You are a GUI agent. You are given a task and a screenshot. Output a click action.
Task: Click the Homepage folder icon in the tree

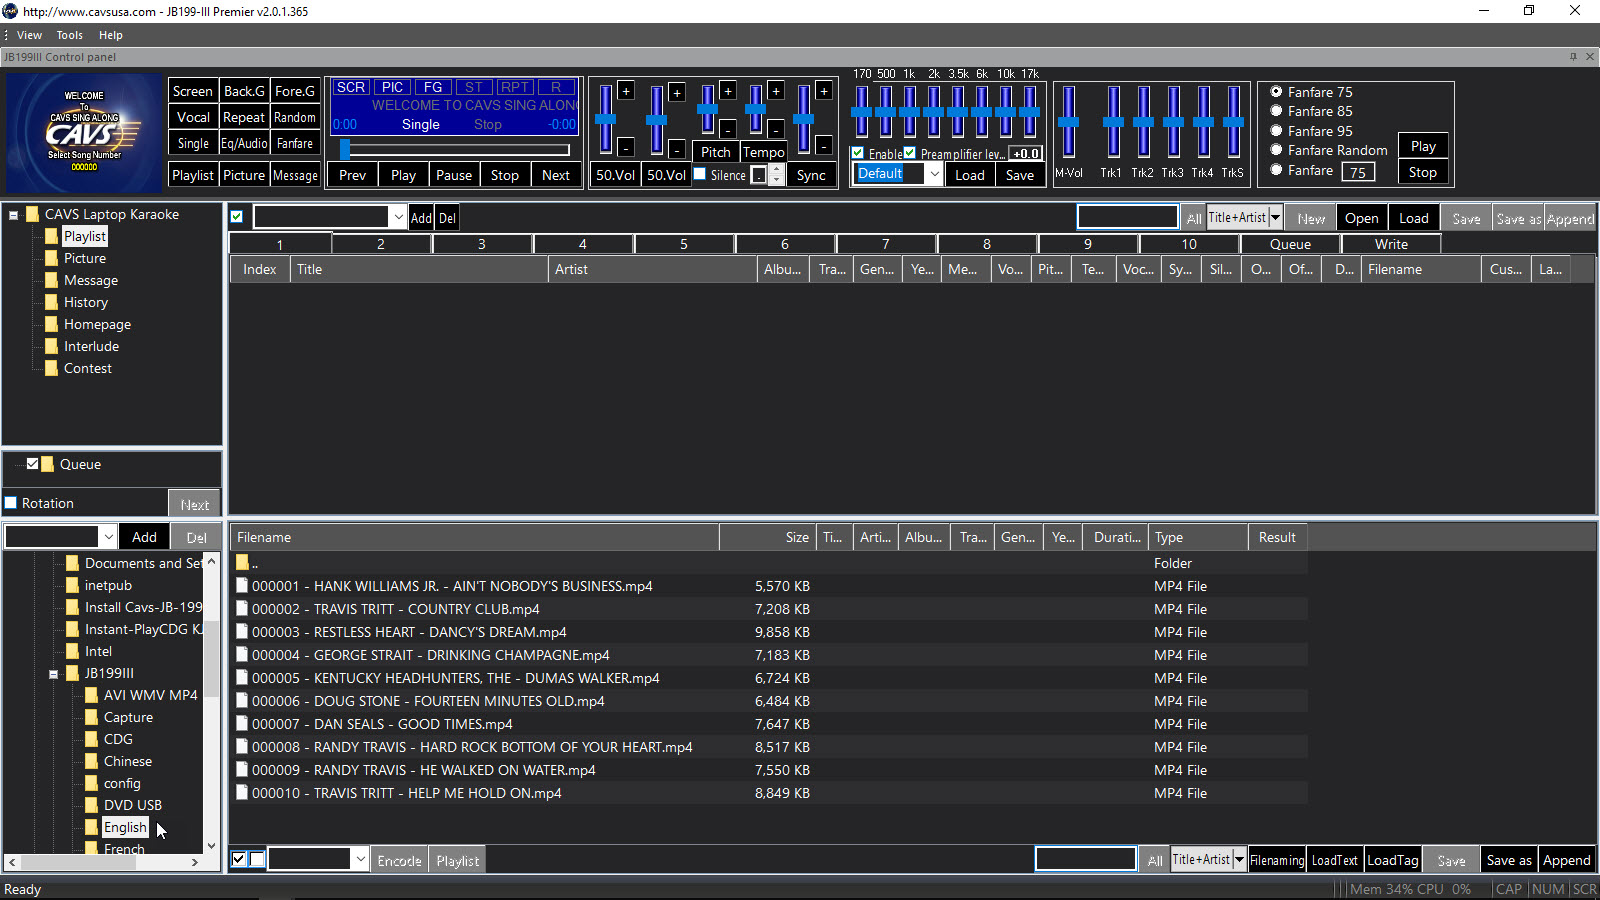pyautogui.click(x=52, y=324)
